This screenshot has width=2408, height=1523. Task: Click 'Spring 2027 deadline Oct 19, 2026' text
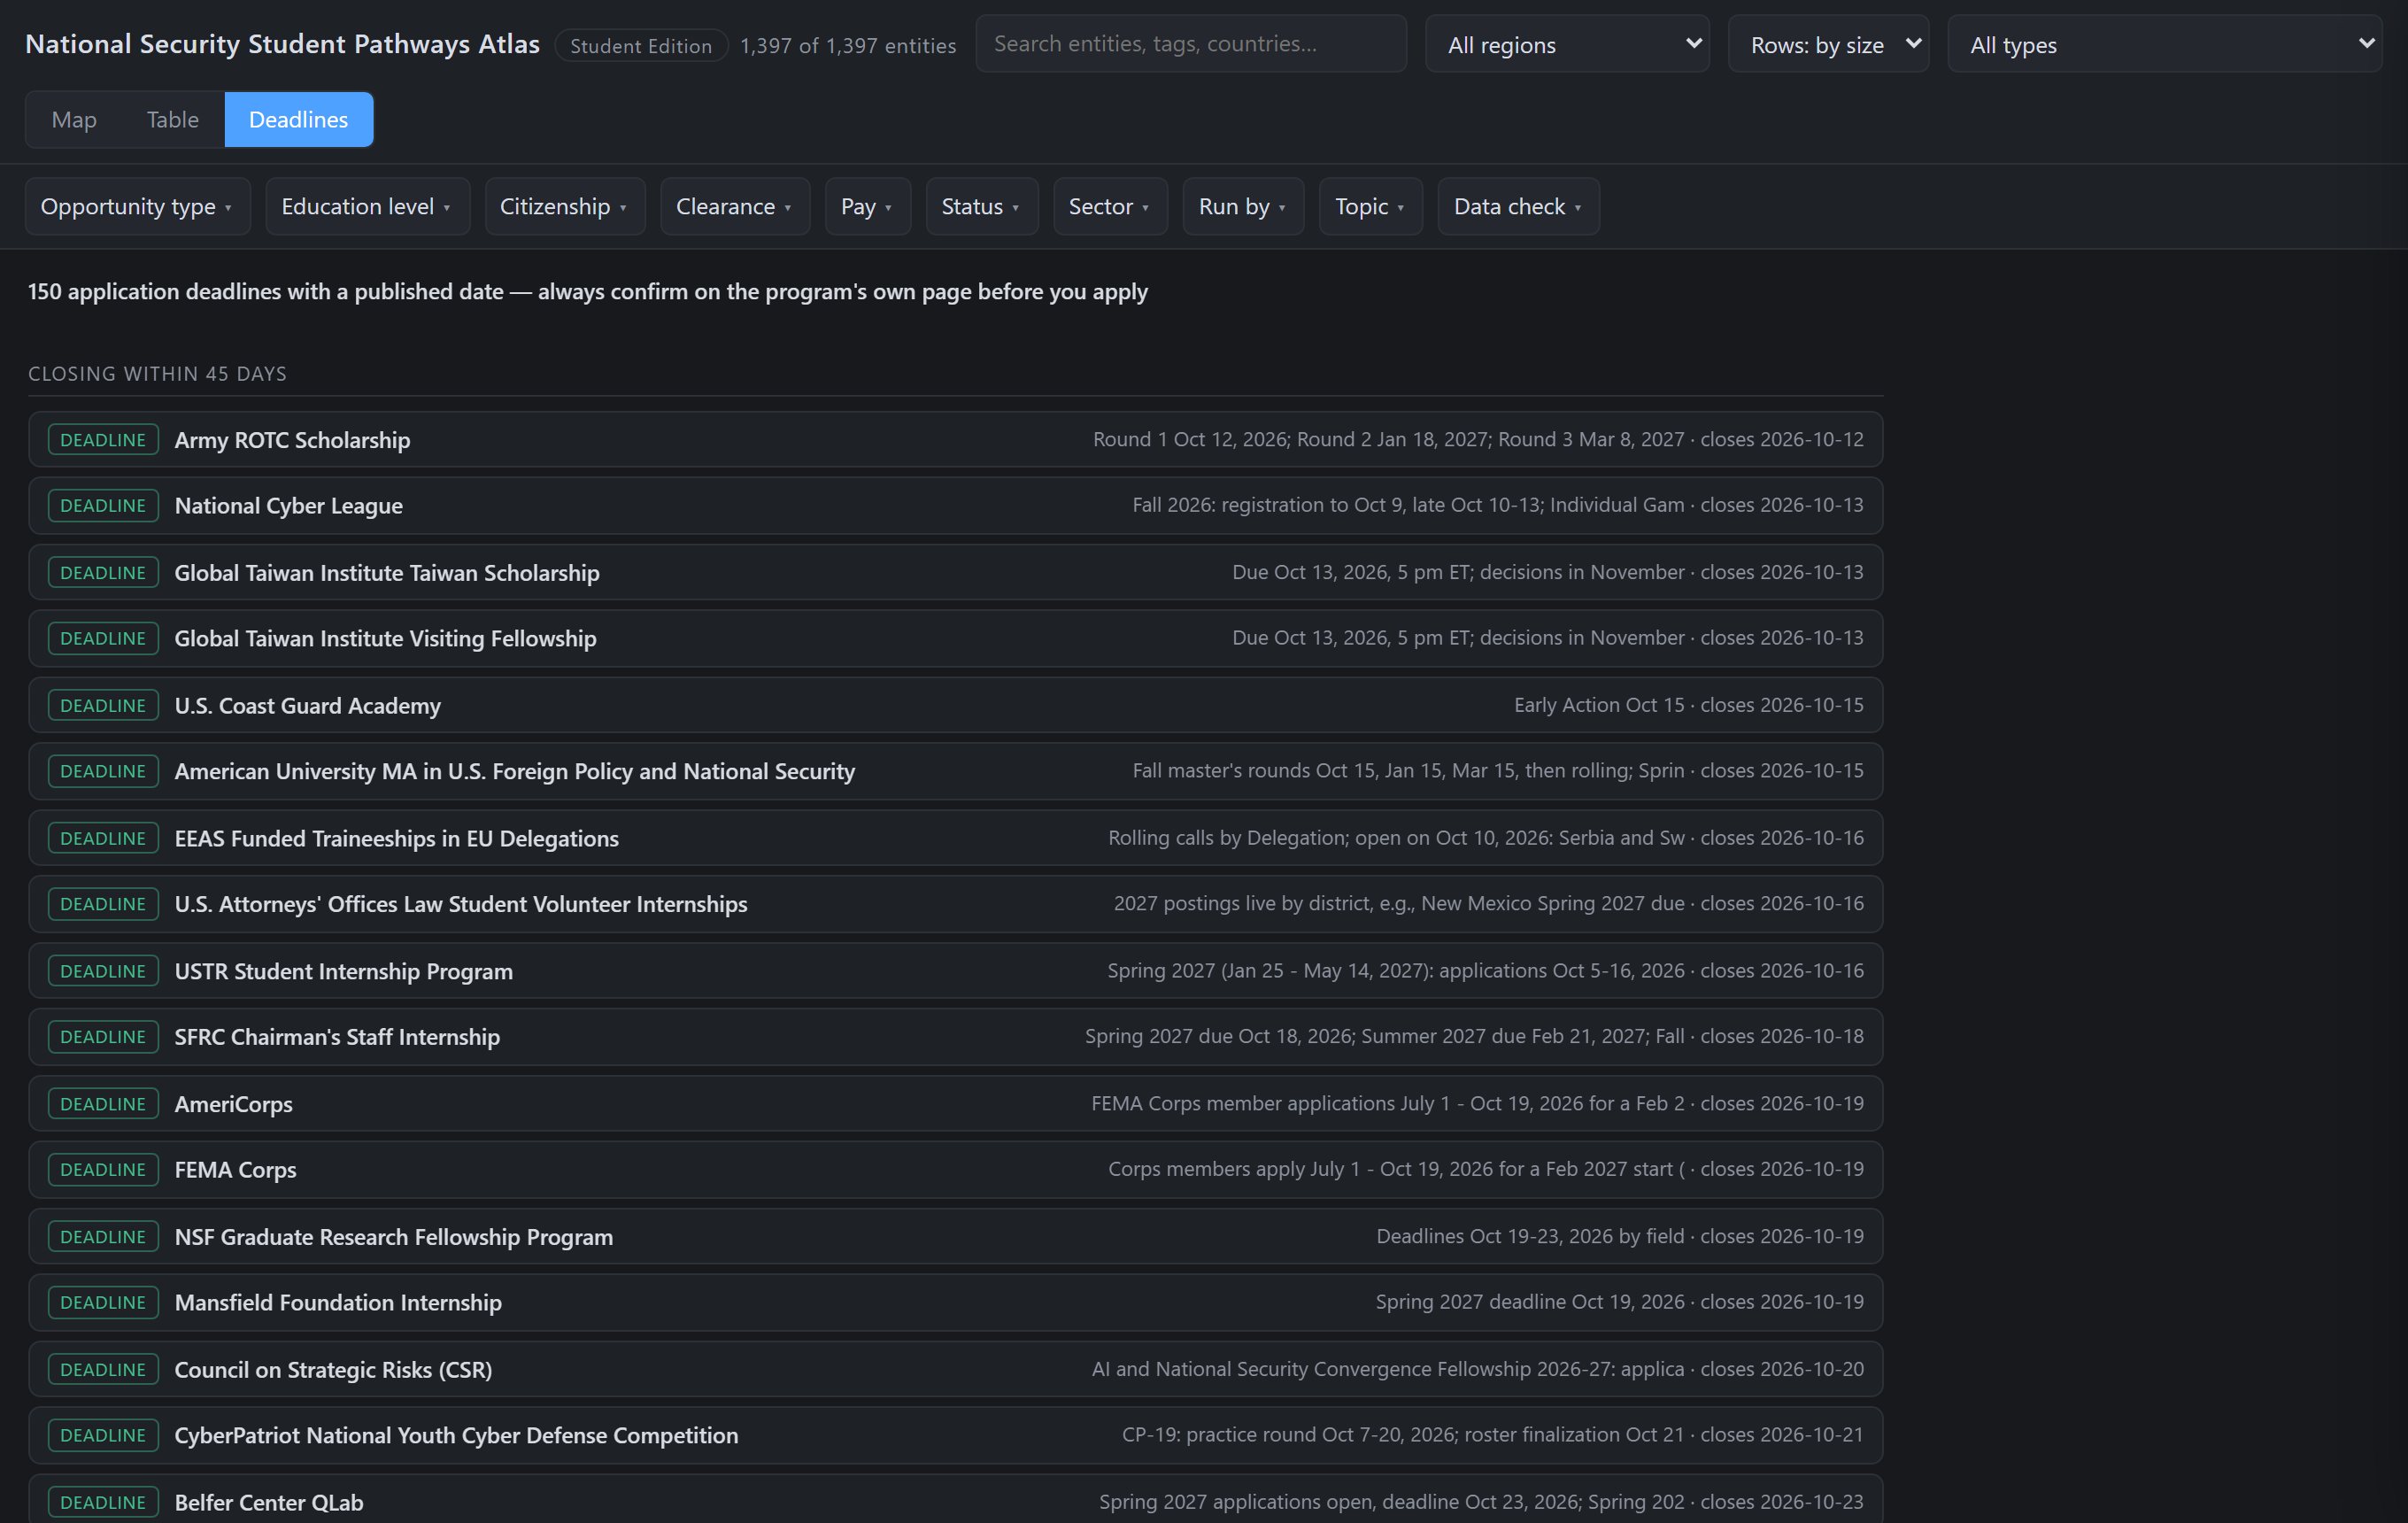(x=1530, y=1302)
